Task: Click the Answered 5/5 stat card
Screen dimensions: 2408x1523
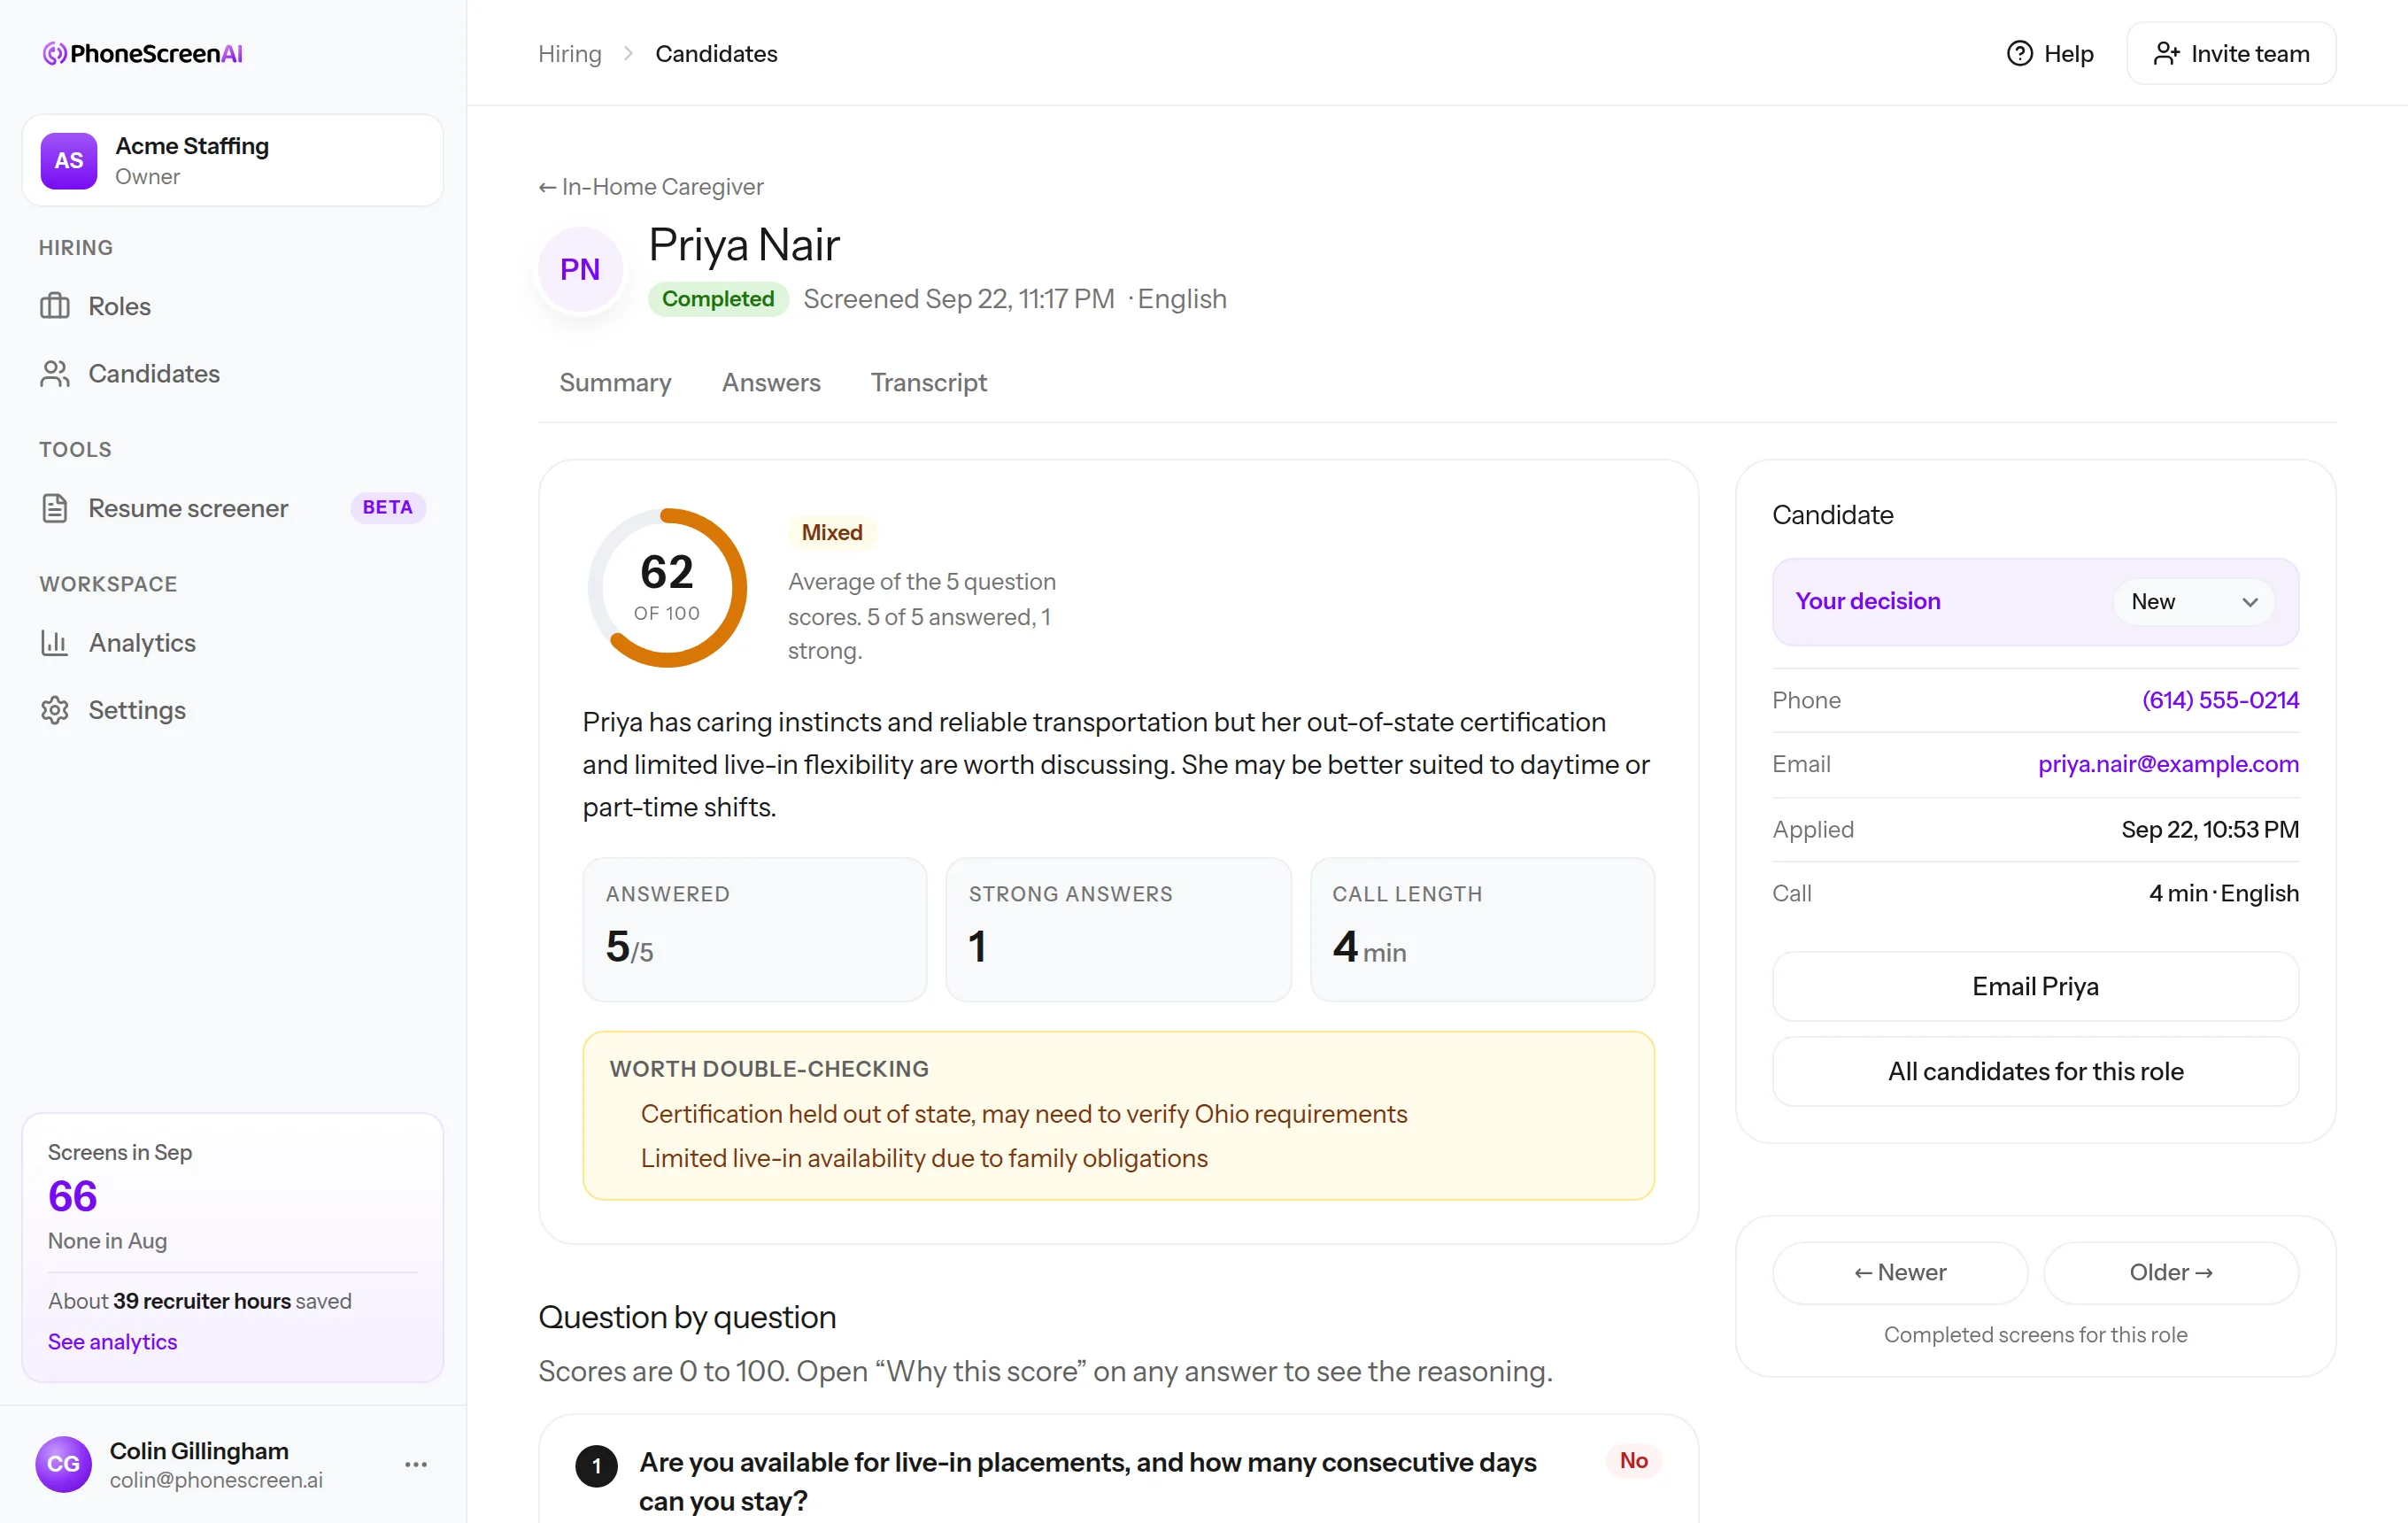Action: 755,929
